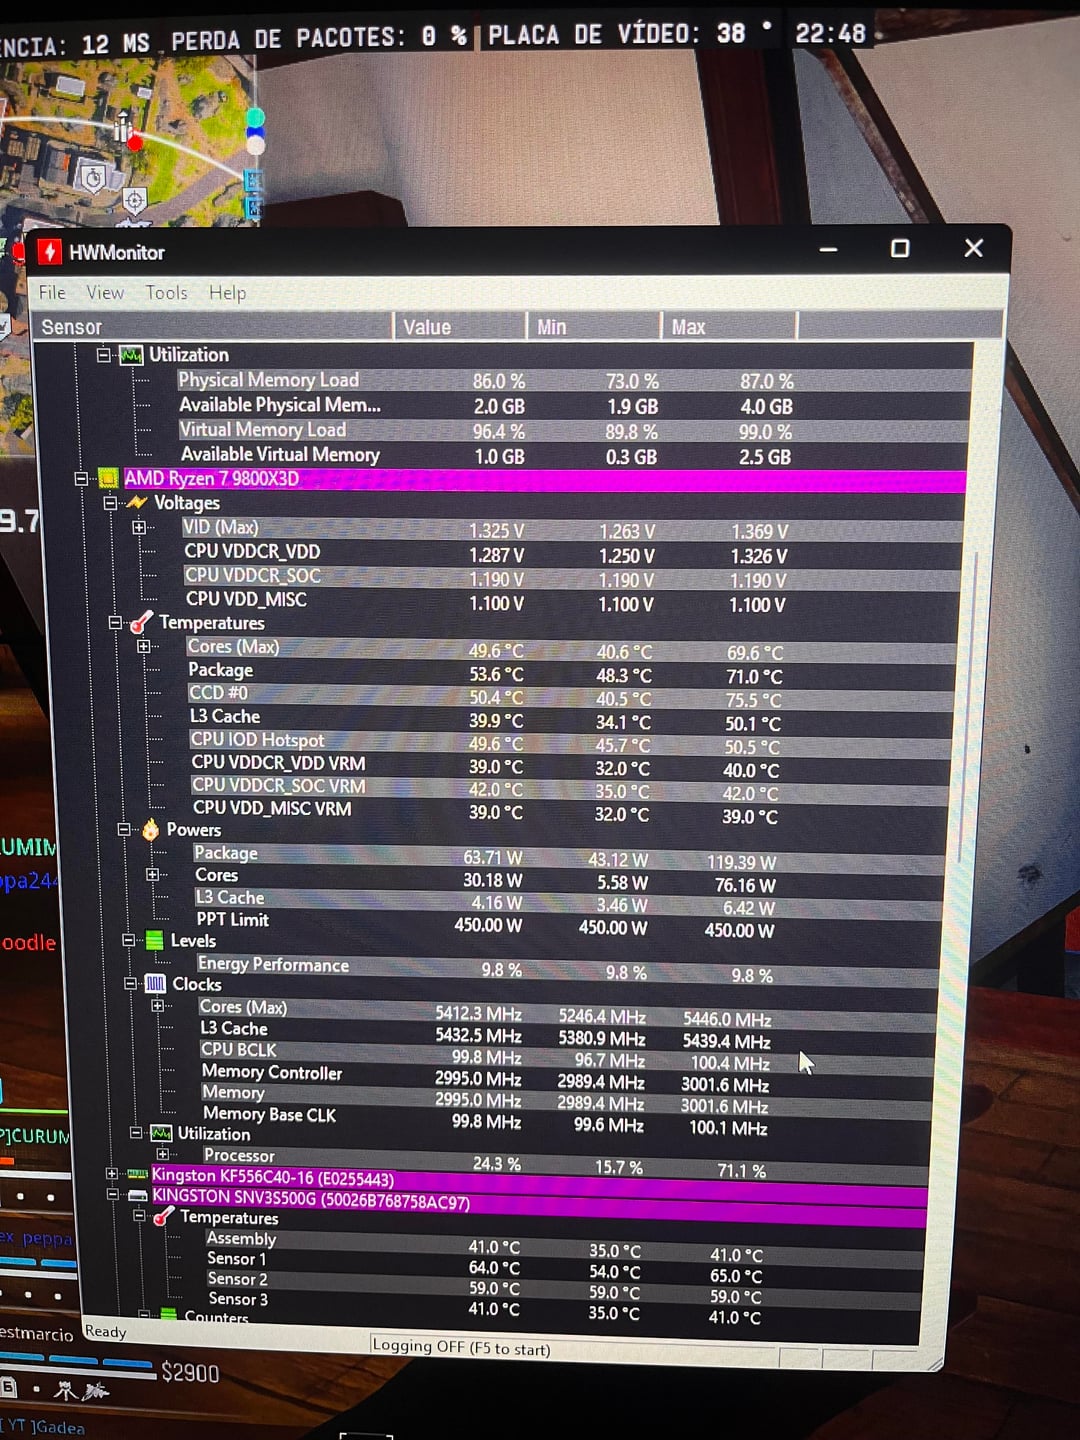This screenshot has width=1080, height=1440.
Task: Click the 119.39 W package max value
Action: point(742,863)
